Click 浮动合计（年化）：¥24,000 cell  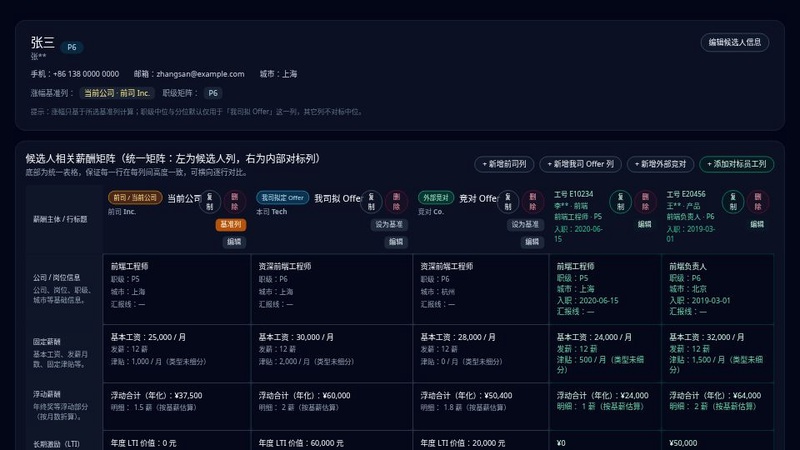pyautogui.click(x=605, y=406)
